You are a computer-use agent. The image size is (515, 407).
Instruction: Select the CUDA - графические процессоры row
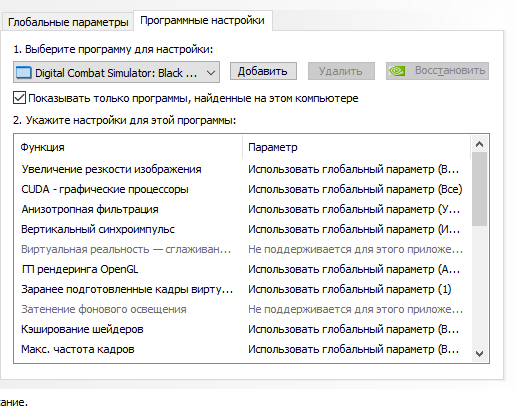tap(242, 189)
